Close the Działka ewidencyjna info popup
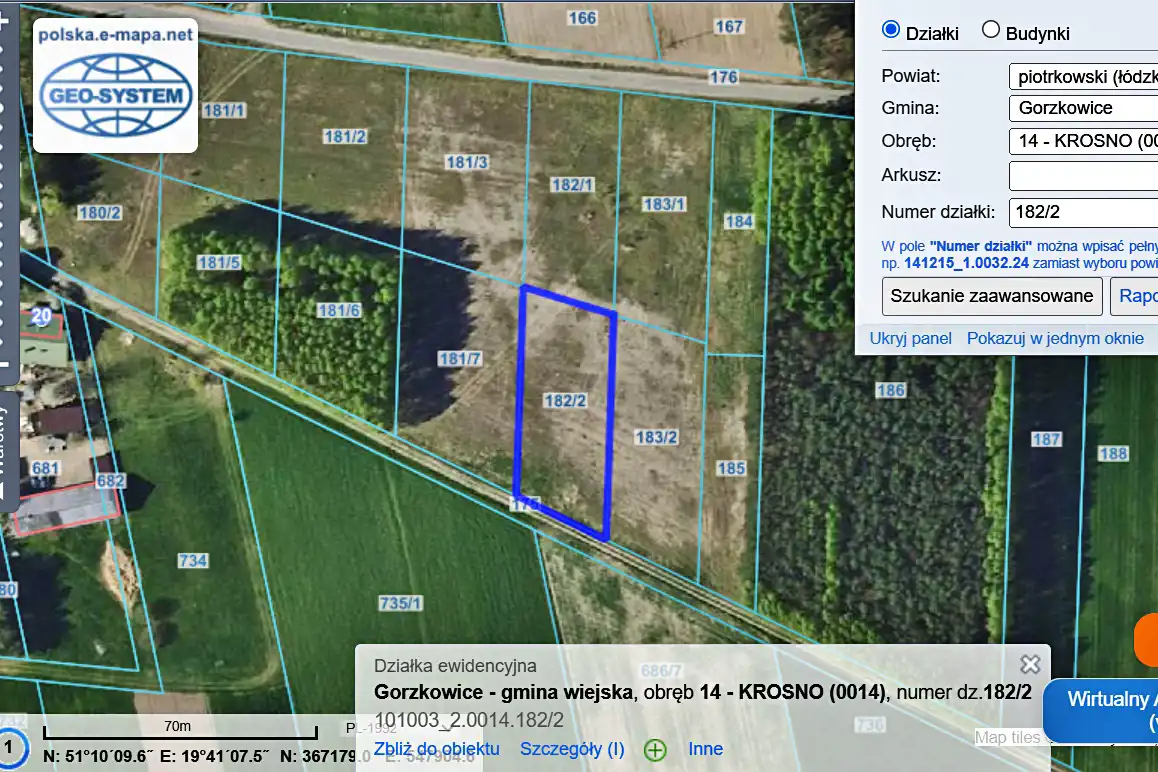 tap(1029, 665)
